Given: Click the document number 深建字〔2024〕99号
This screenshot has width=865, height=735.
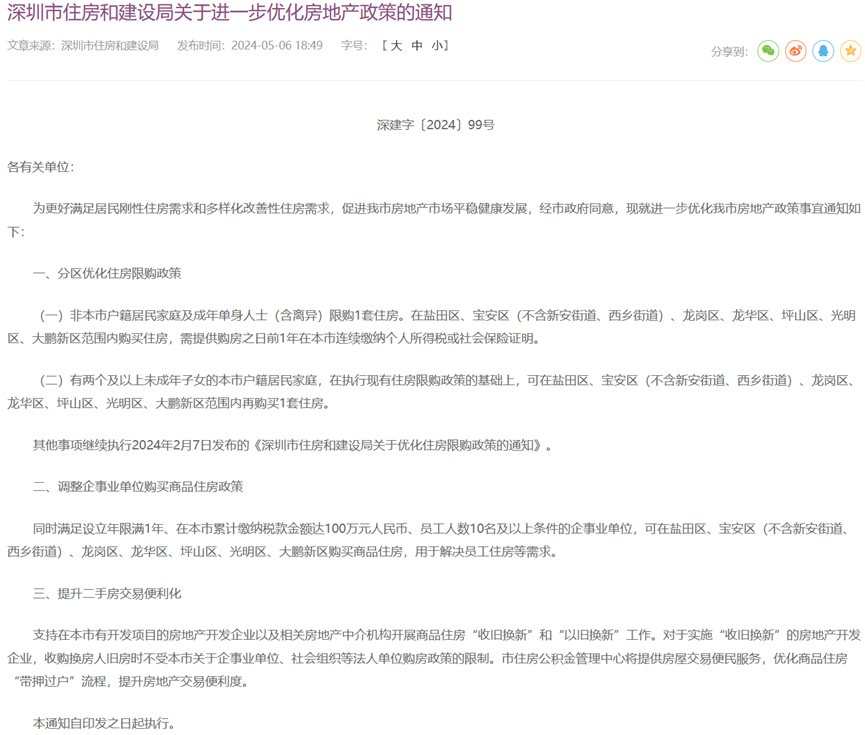Looking at the screenshot, I should click(x=436, y=125).
